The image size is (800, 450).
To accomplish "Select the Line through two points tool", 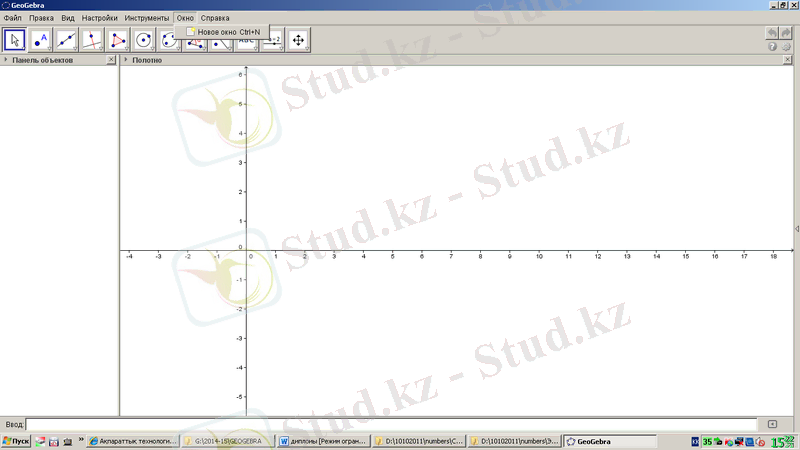I will (66, 40).
